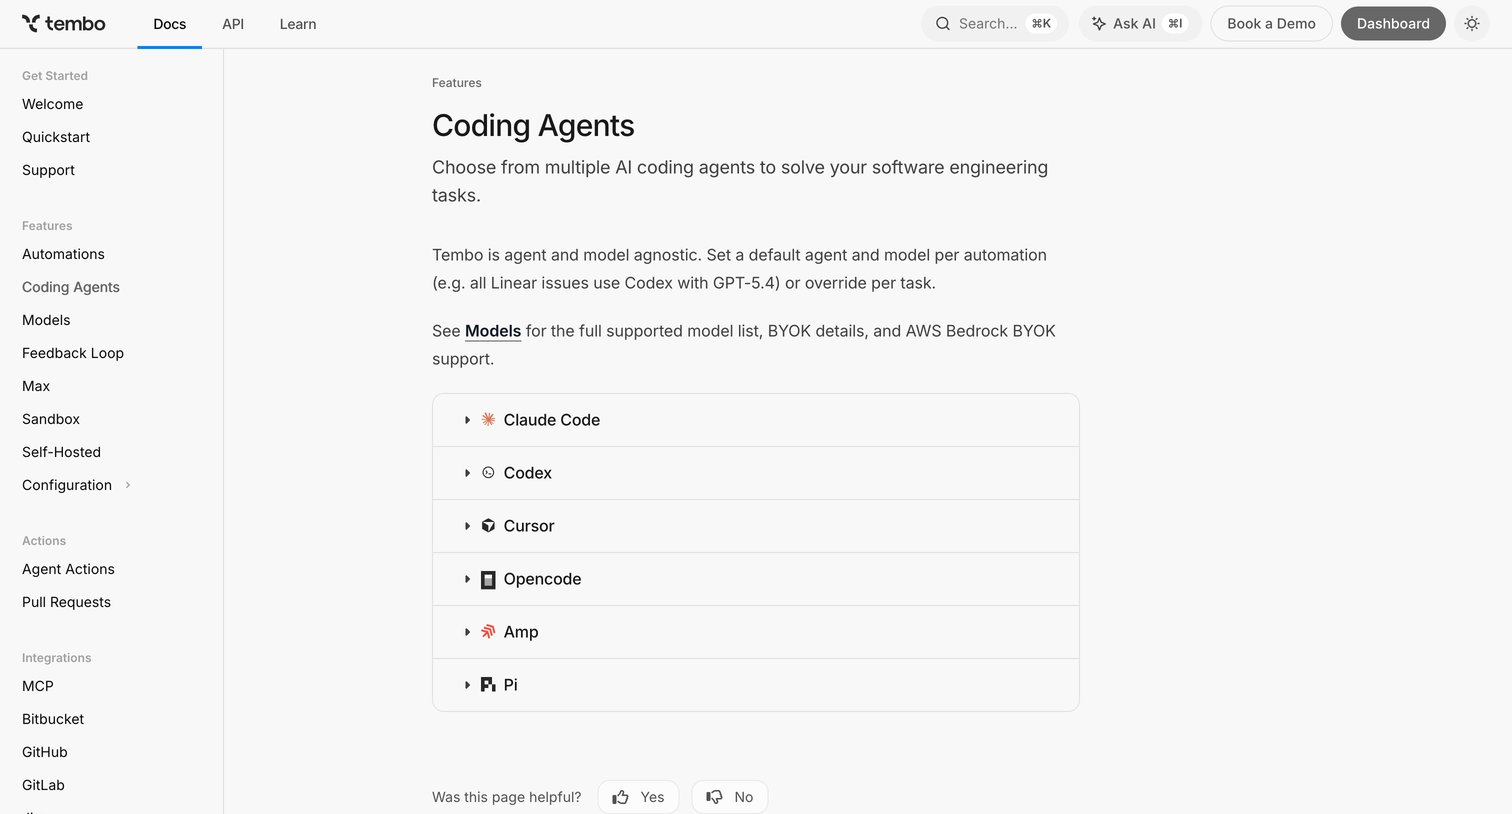Open Welcome in the sidebar
1512x814 pixels.
[53, 104]
